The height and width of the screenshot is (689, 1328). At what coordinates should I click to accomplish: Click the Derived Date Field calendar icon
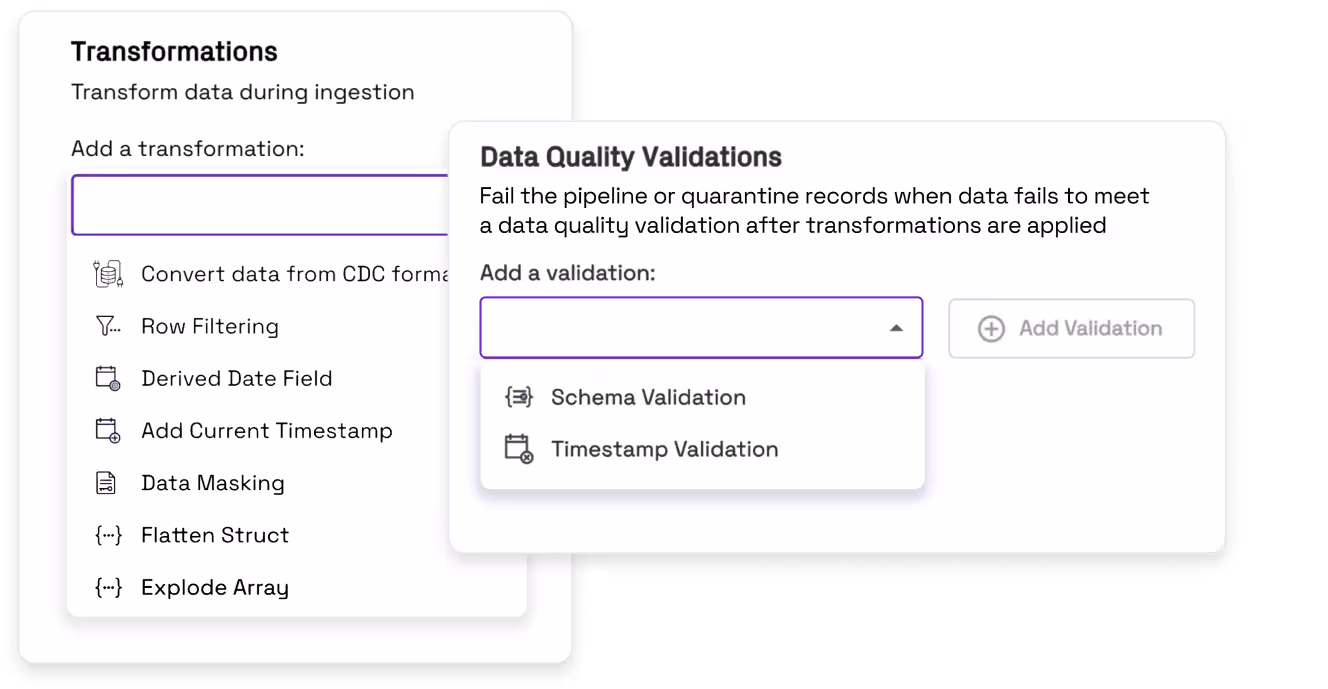[x=108, y=378]
